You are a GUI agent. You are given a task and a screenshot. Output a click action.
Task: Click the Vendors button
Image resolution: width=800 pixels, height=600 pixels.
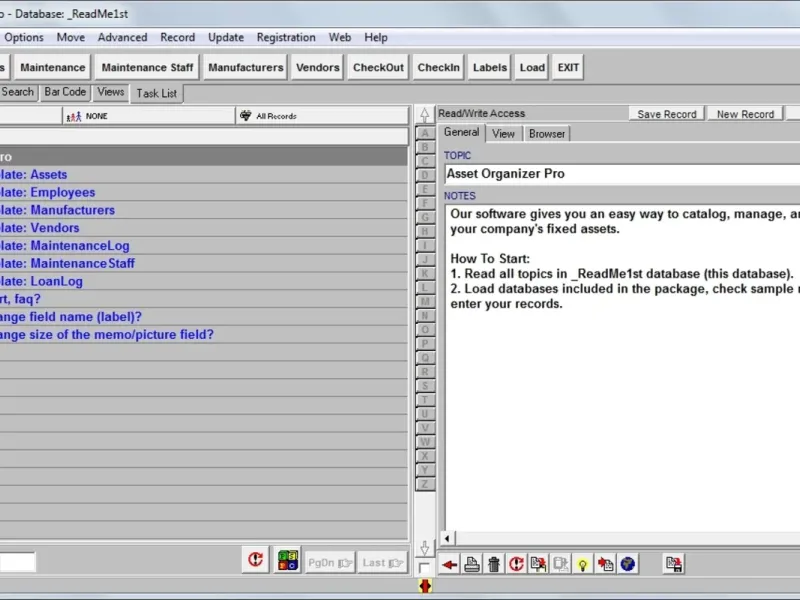[317, 67]
